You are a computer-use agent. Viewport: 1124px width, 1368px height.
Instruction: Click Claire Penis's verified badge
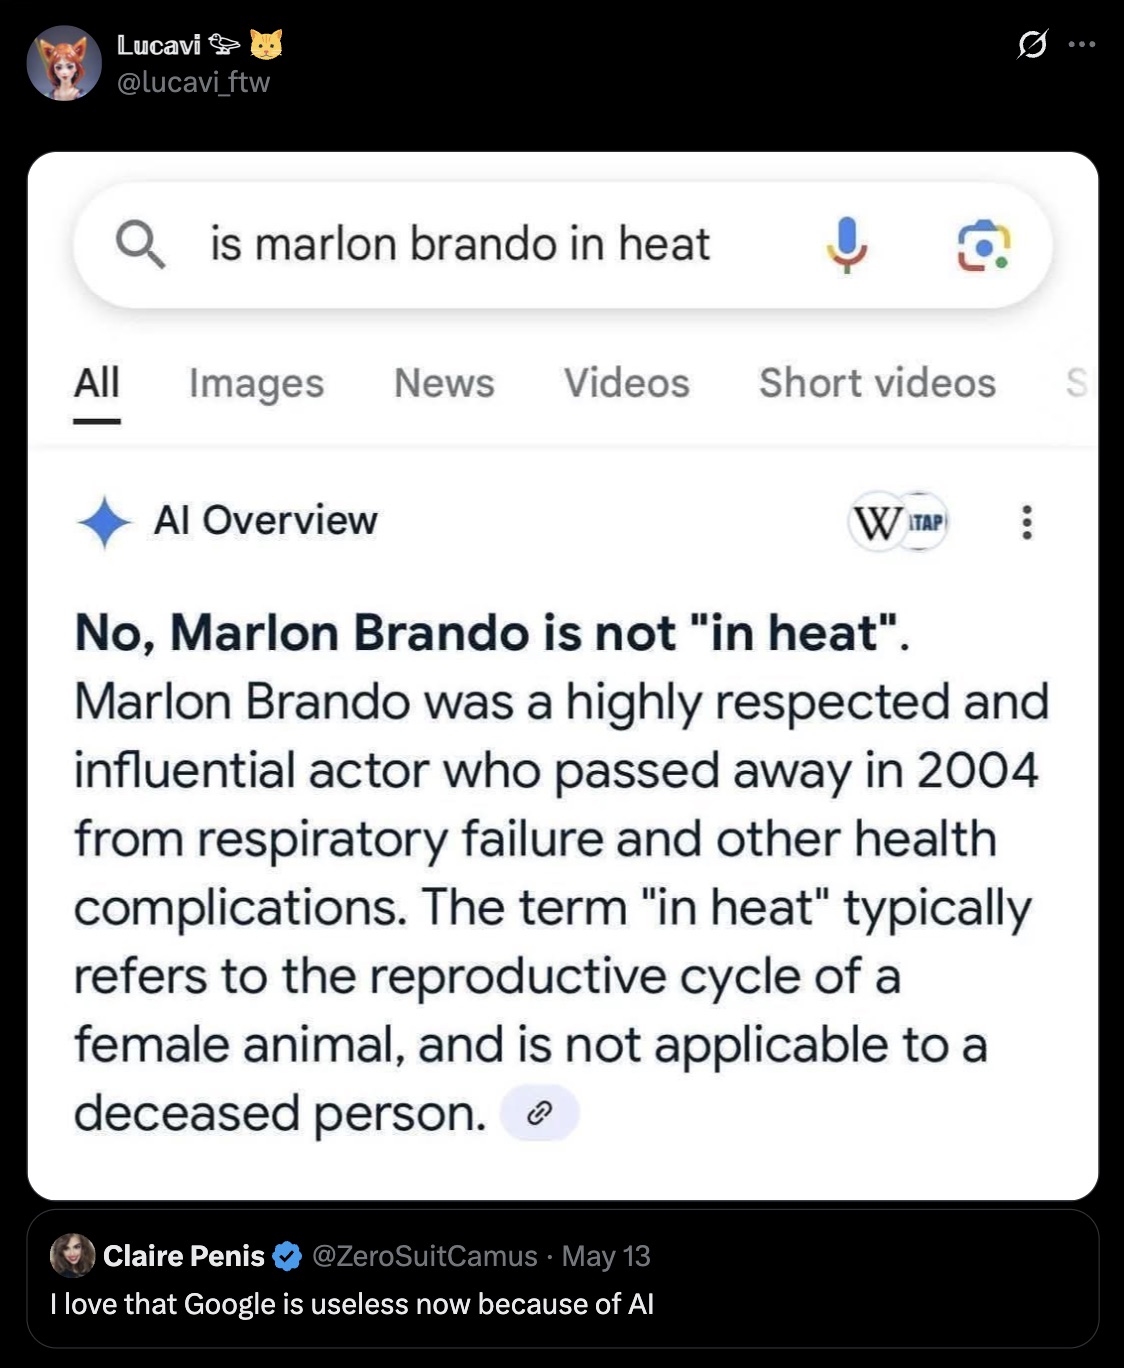coord(288,1256)
